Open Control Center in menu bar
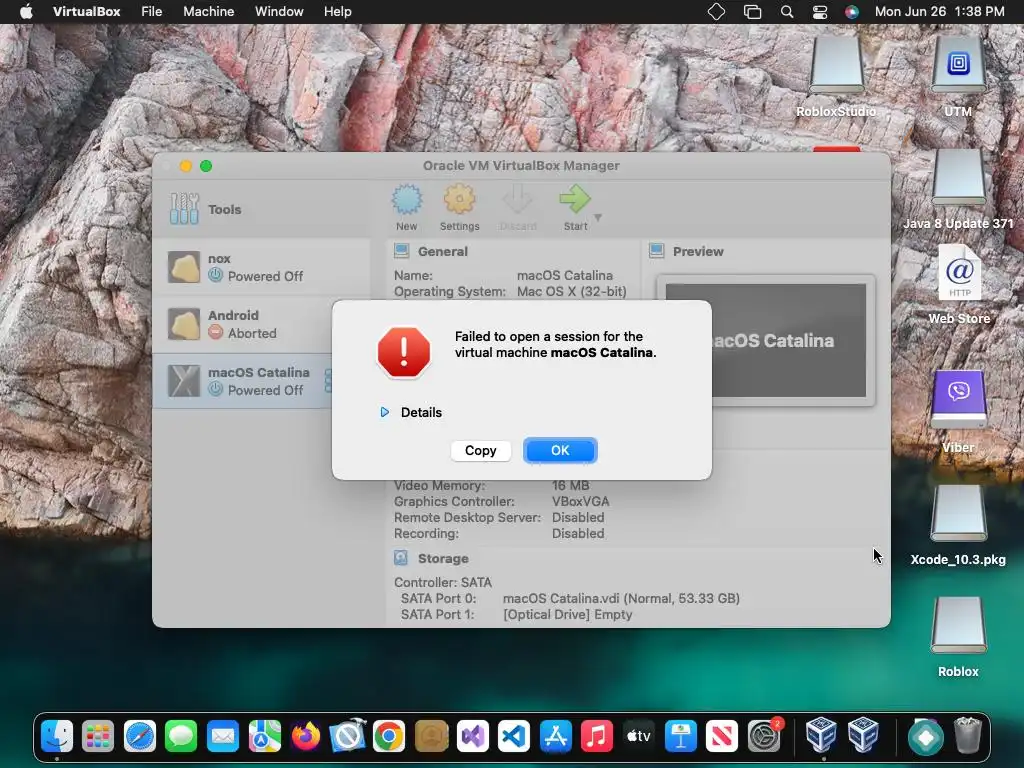This screenshot has width=1024, height=768. (x=820, y=12)
